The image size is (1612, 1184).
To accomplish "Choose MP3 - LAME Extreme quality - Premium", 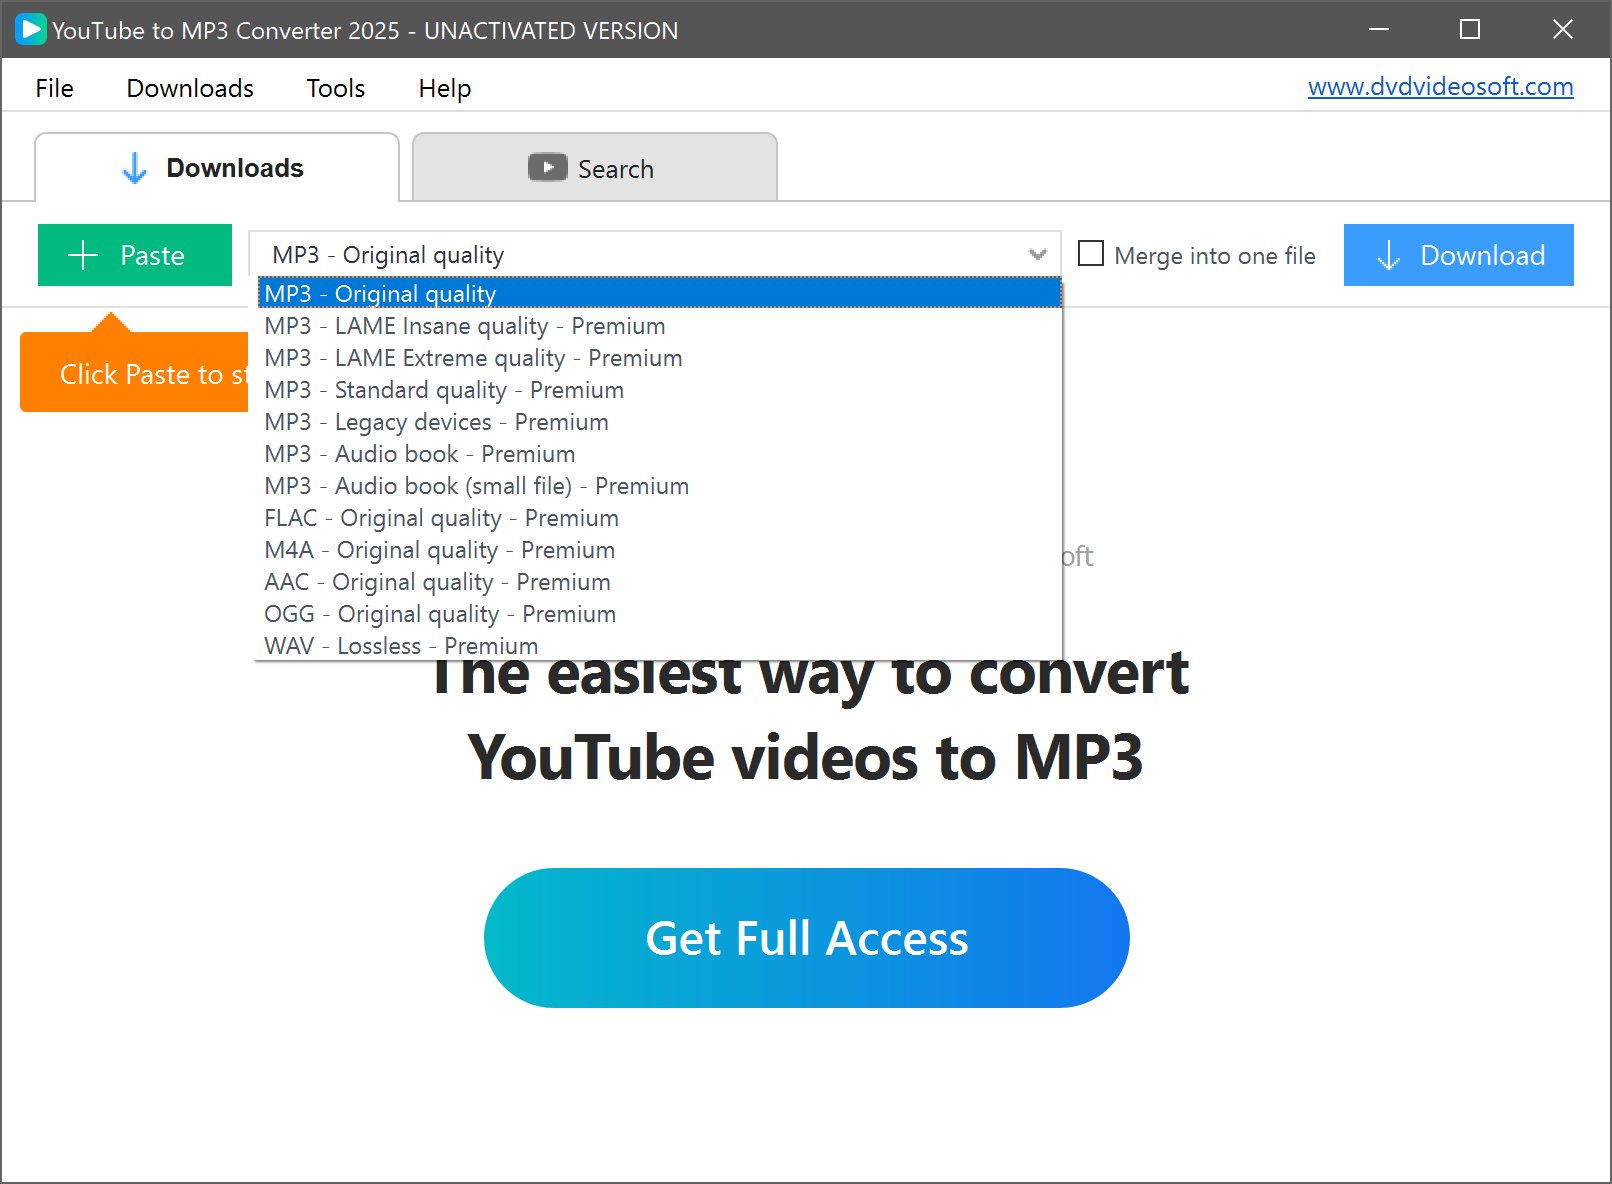I will pyautogui.click(x=660, y=358).
